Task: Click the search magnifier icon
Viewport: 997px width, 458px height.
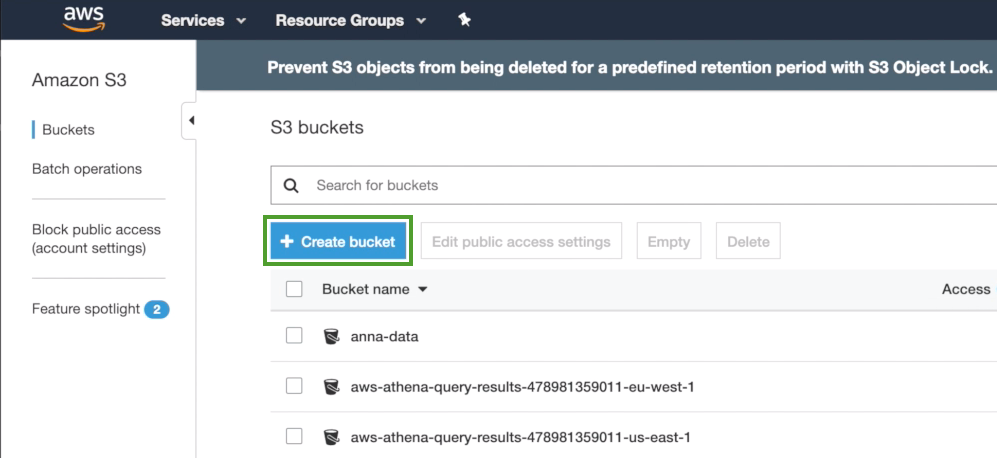Action: (291, 185)
